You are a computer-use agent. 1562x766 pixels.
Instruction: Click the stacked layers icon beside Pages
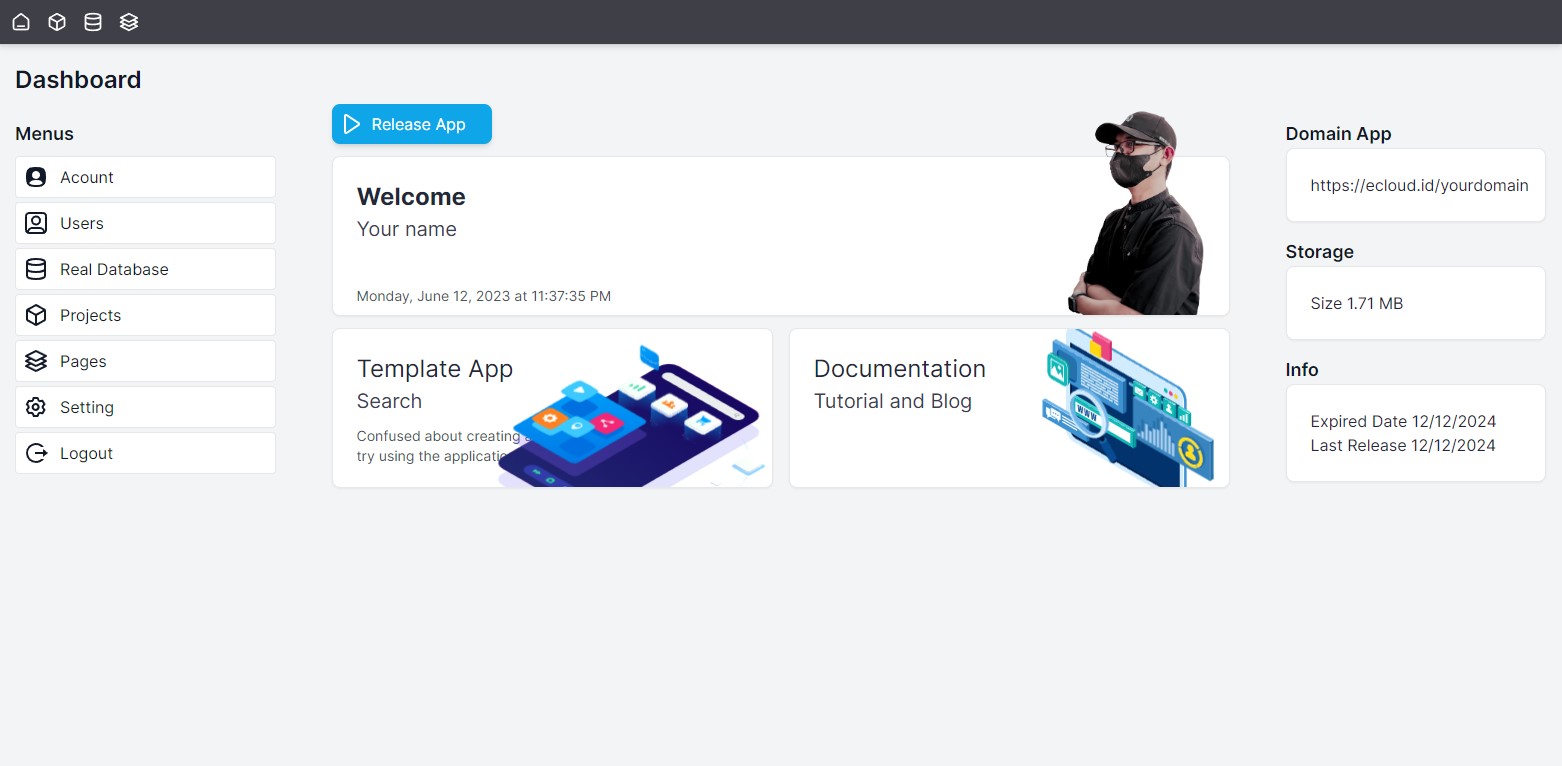[36, 361]
